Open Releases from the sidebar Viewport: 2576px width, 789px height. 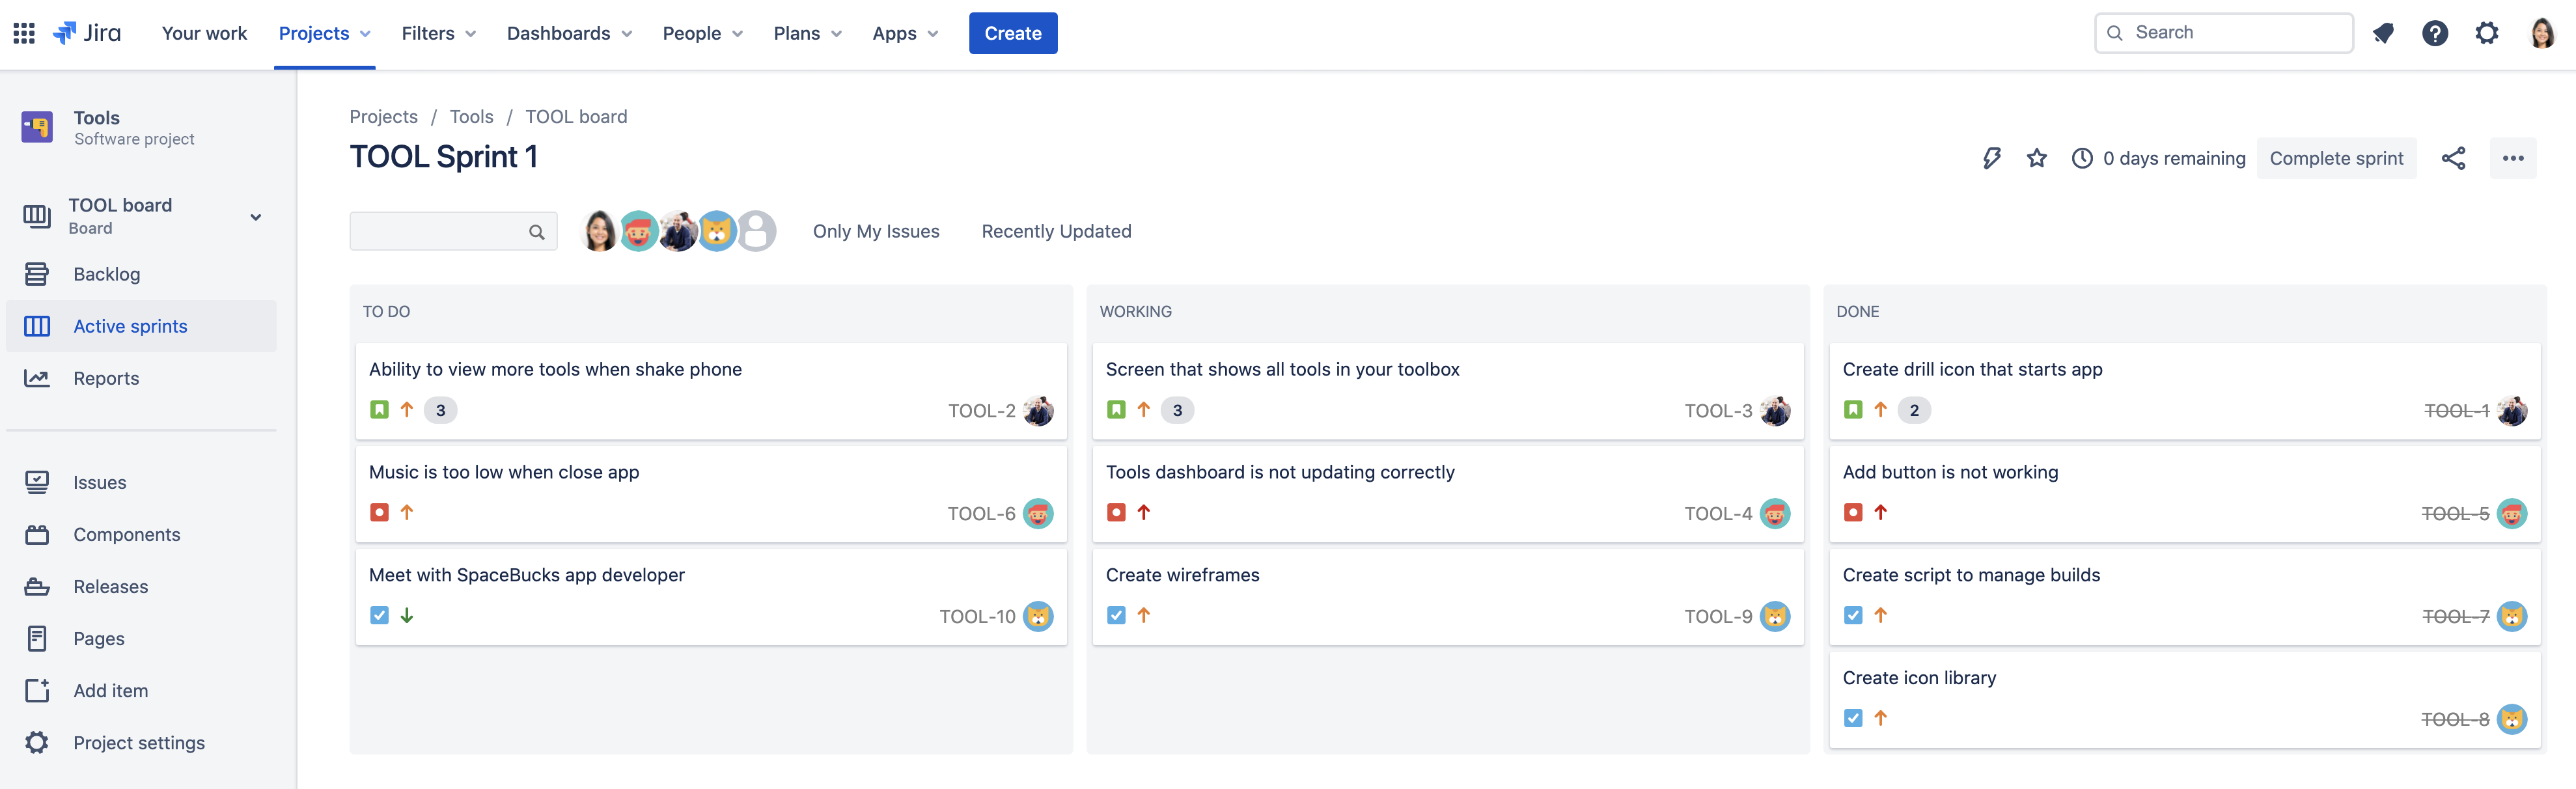click(x=110, y=586)
